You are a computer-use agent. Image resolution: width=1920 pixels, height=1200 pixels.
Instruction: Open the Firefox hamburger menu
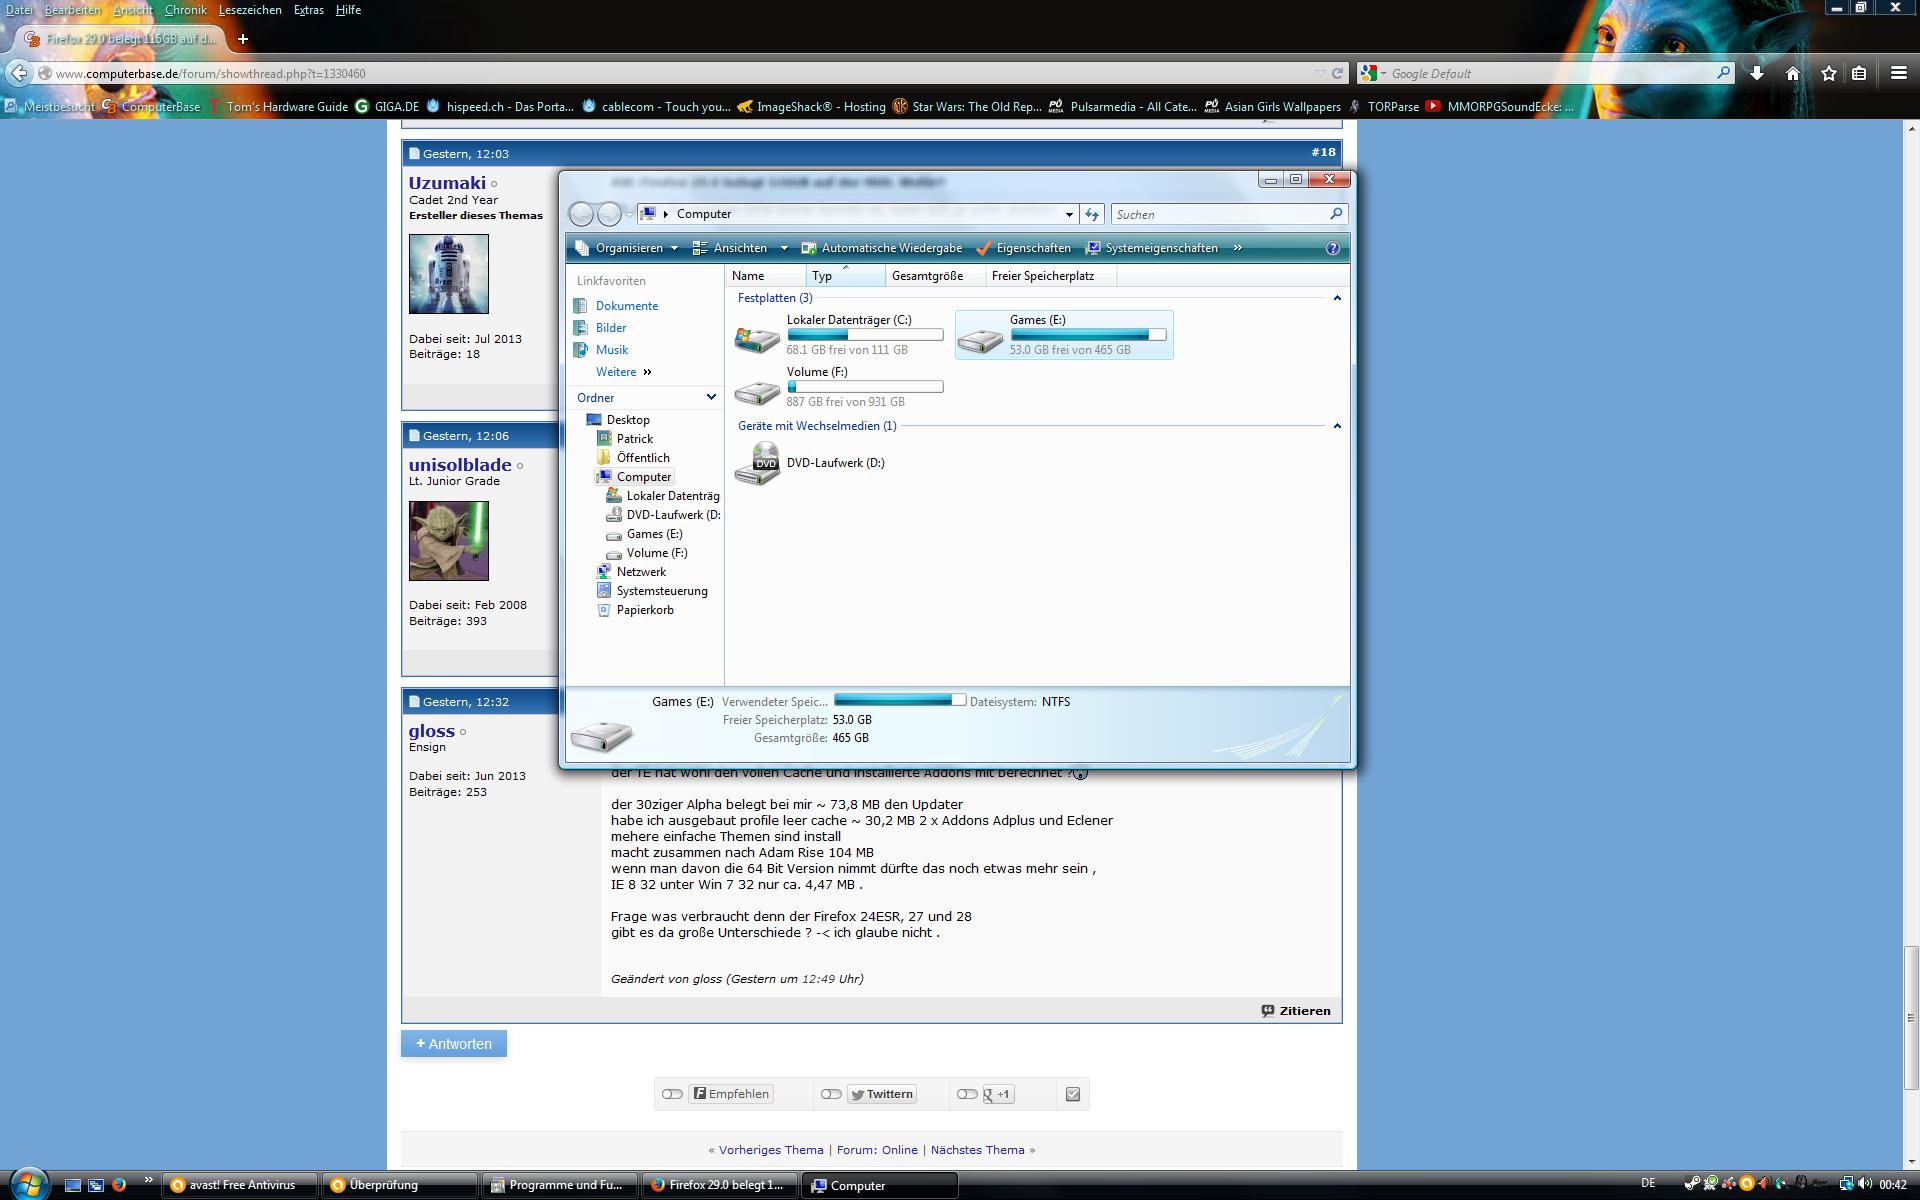coord(1898,73)
